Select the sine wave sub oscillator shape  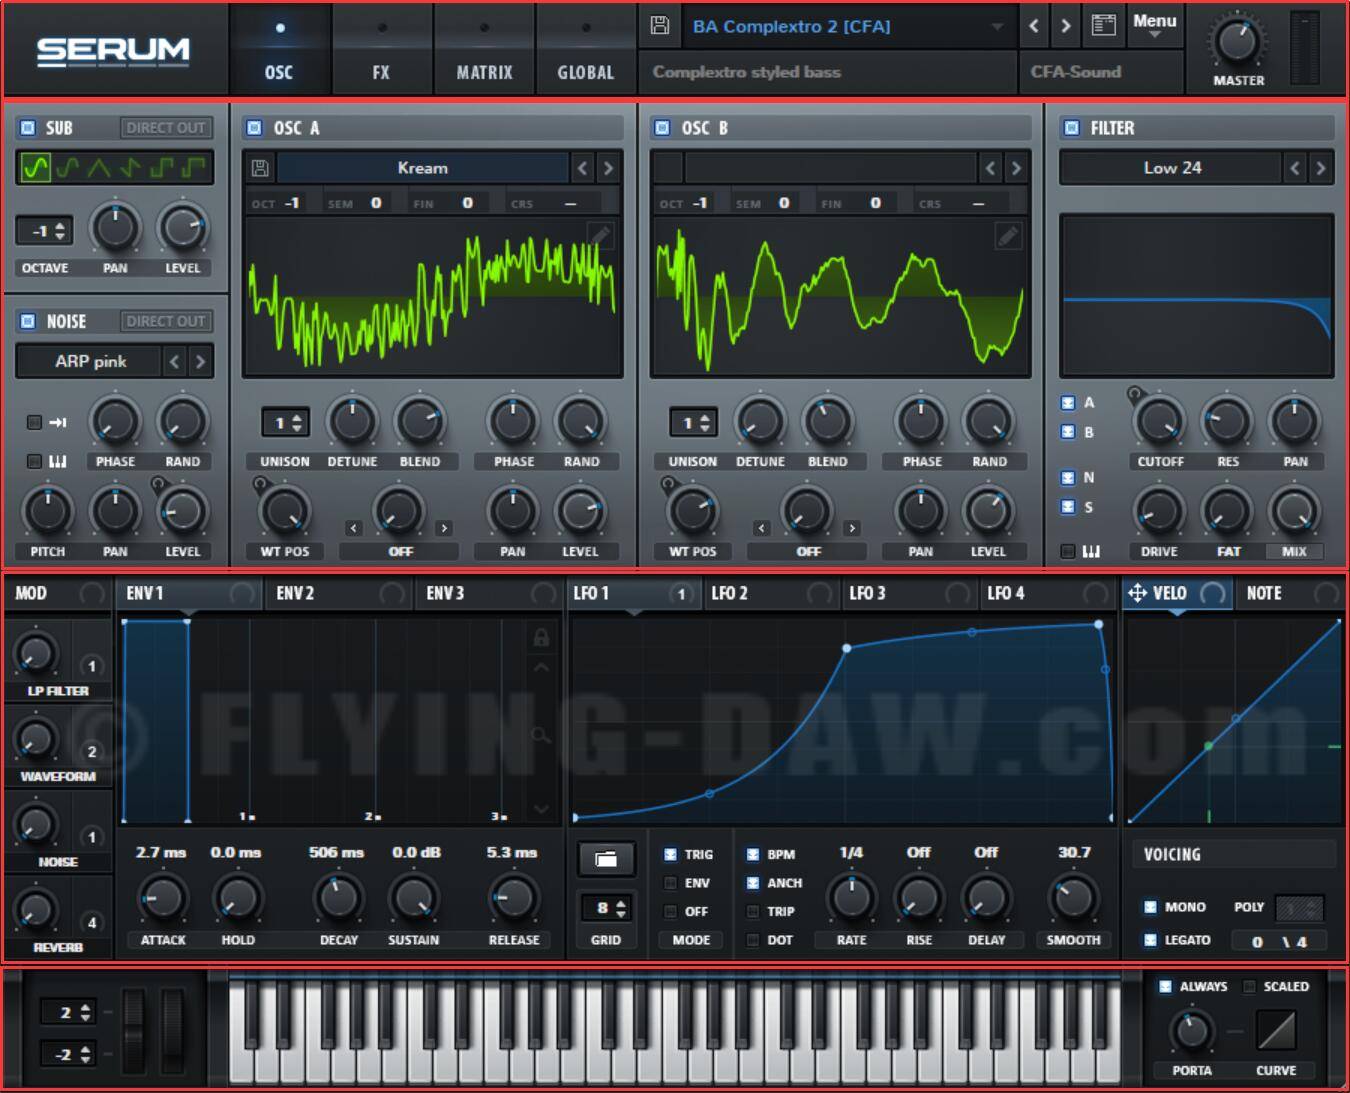(36, 167)
